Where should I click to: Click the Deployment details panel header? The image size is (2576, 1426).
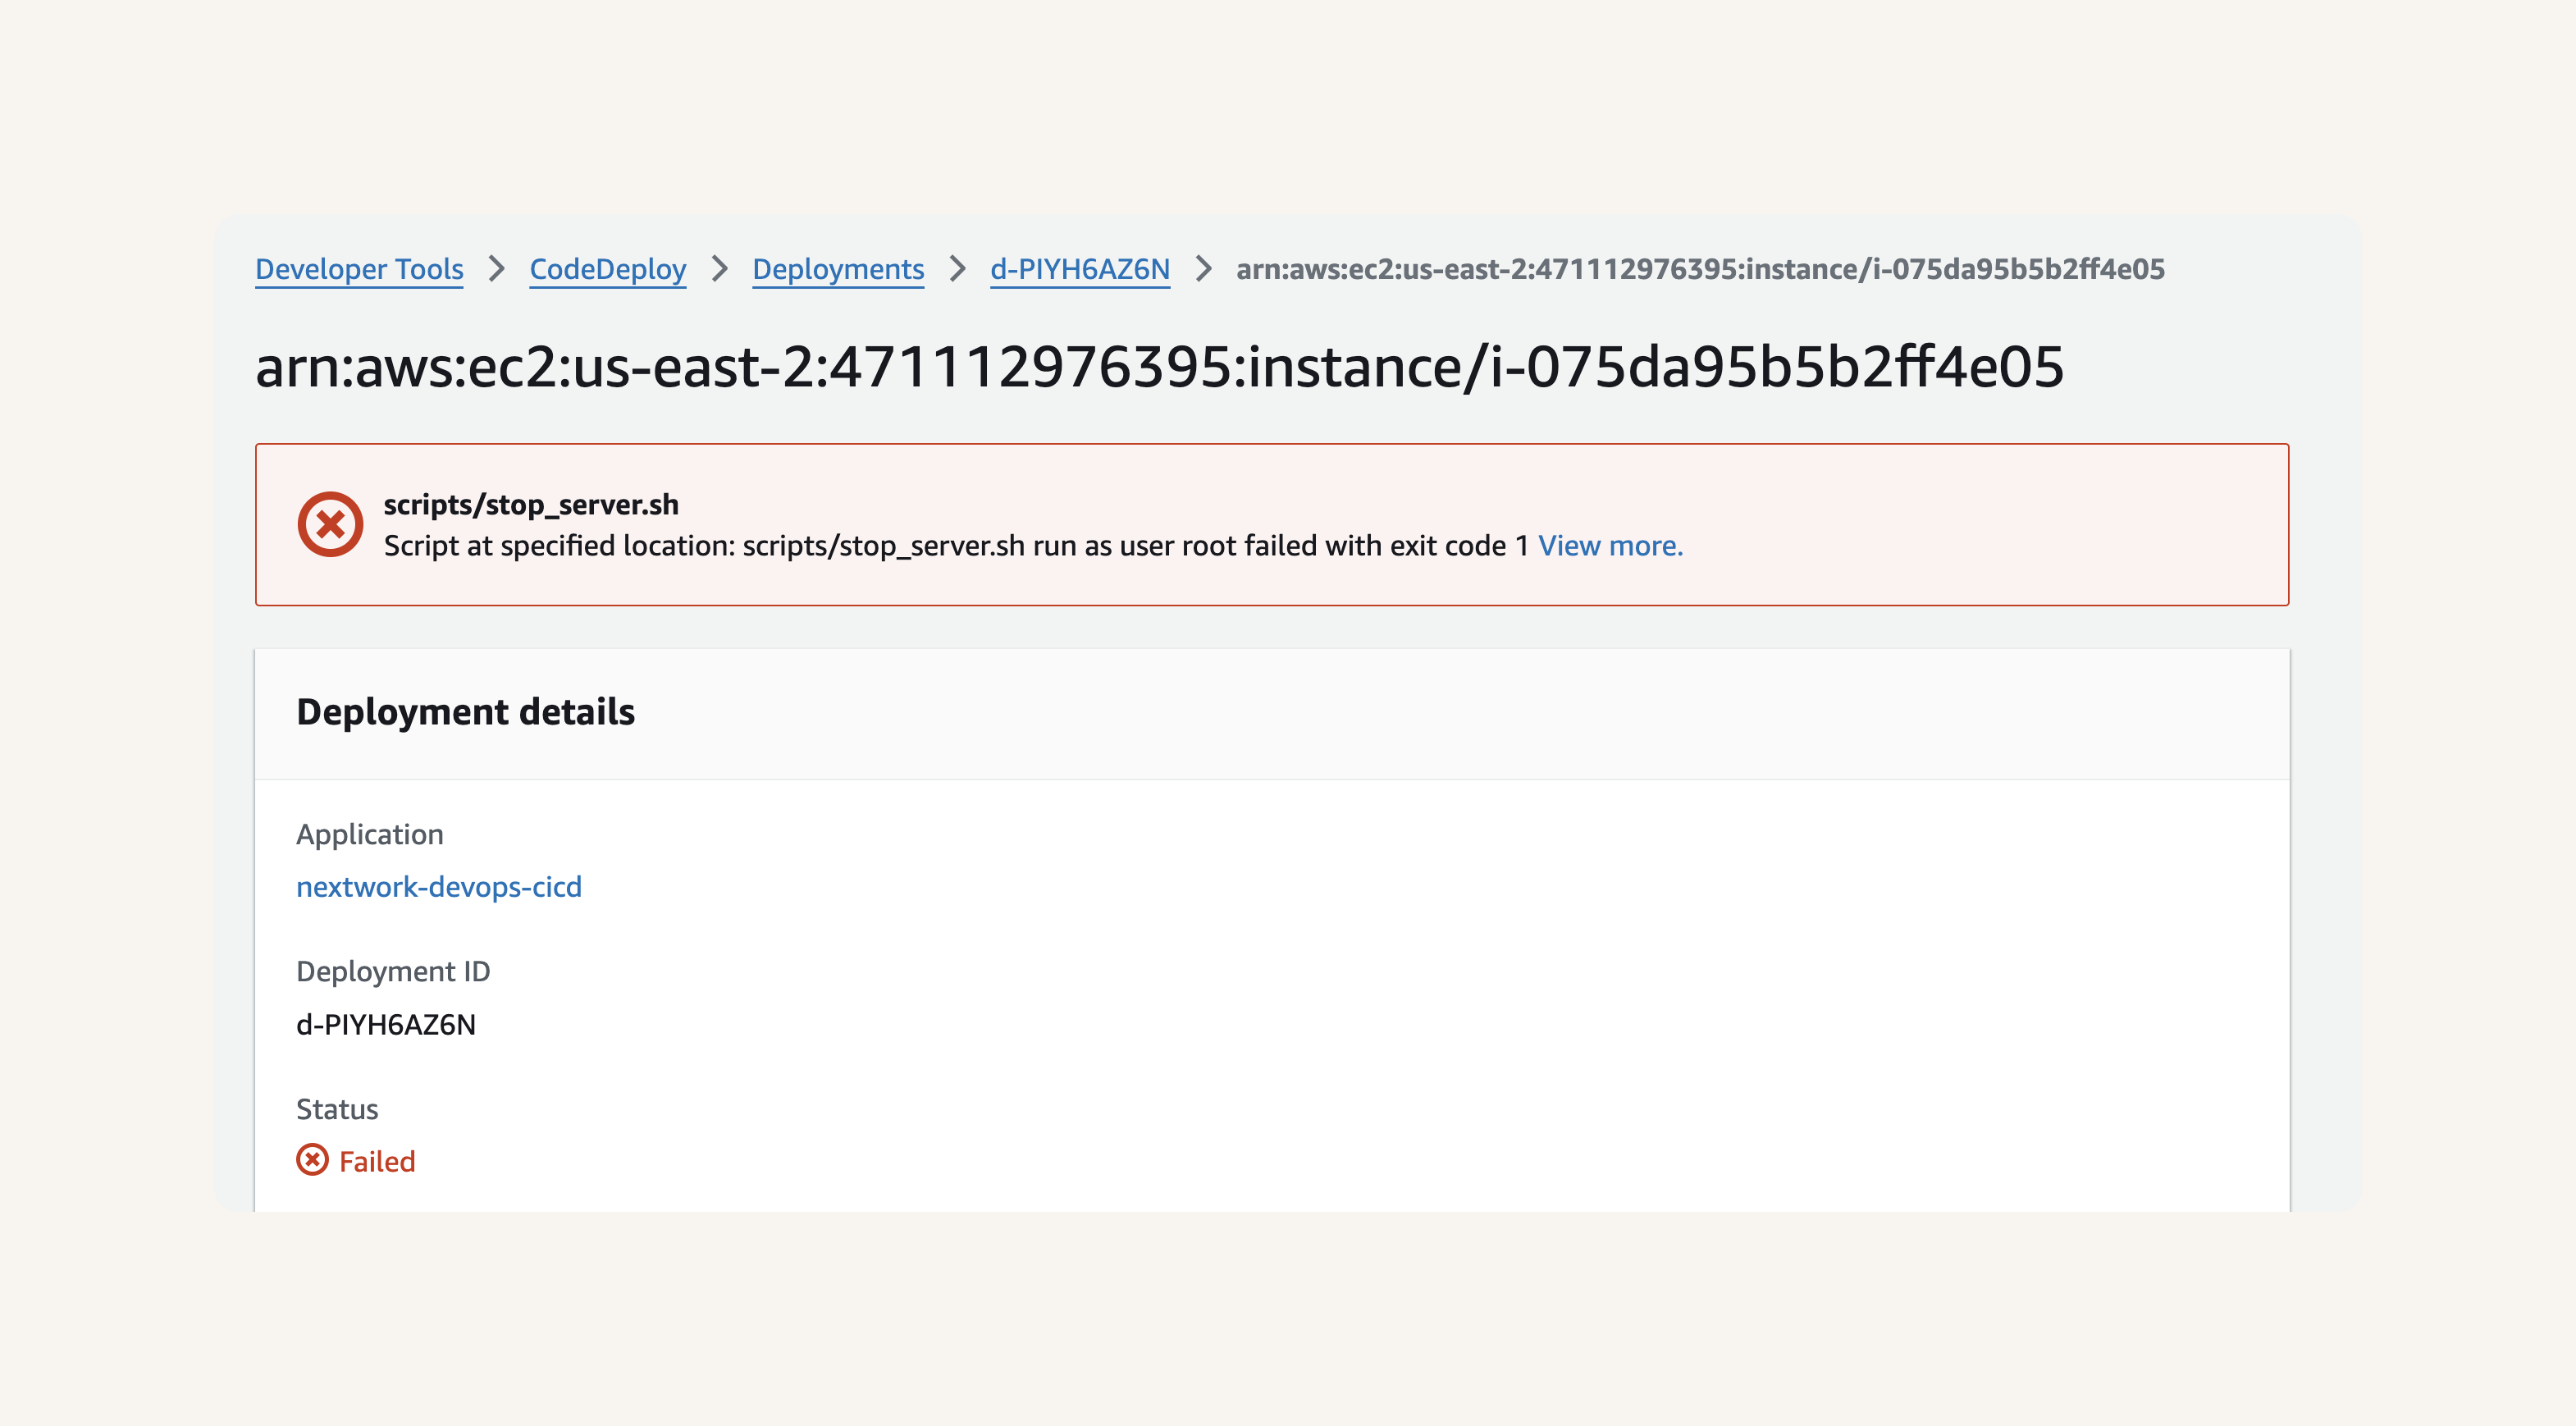pyautogui.click(x=1272, y=713)
